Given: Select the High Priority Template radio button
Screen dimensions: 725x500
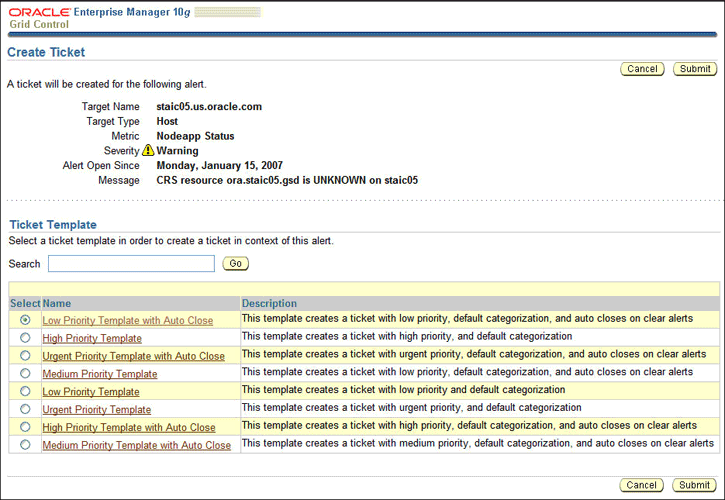Looking at the screenshot, I should tap(25, 338).
